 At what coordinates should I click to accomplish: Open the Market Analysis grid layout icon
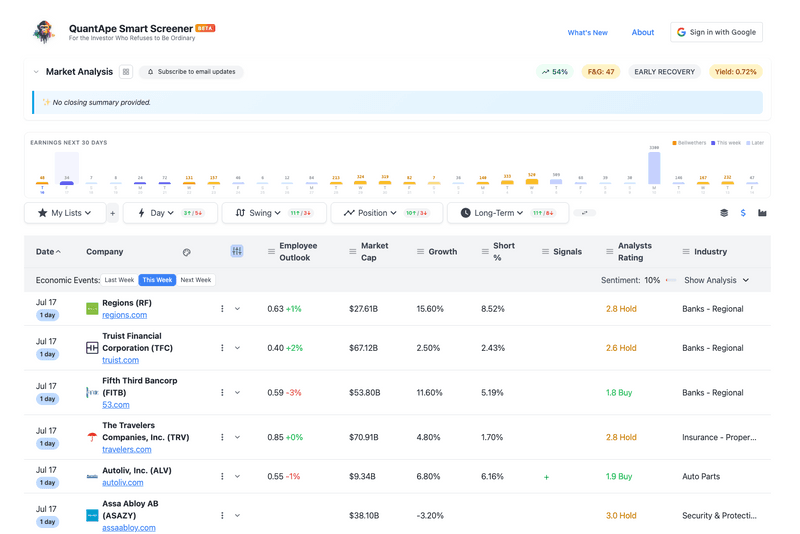[x=126, y=72]
